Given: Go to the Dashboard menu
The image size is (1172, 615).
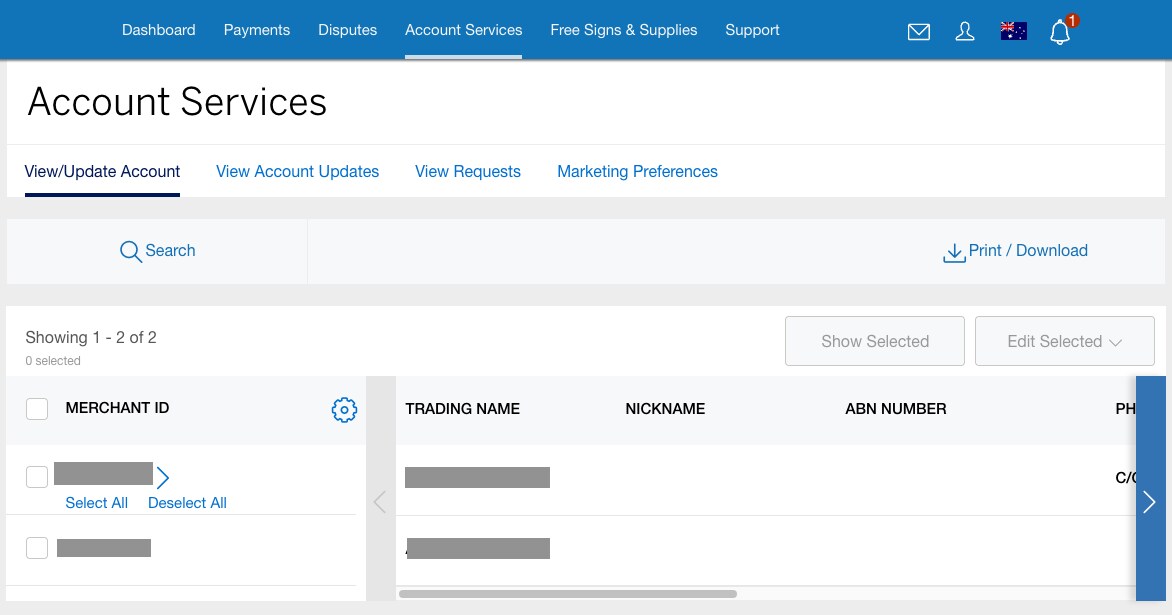Looking at the screenshot, I should pos(158,30).
